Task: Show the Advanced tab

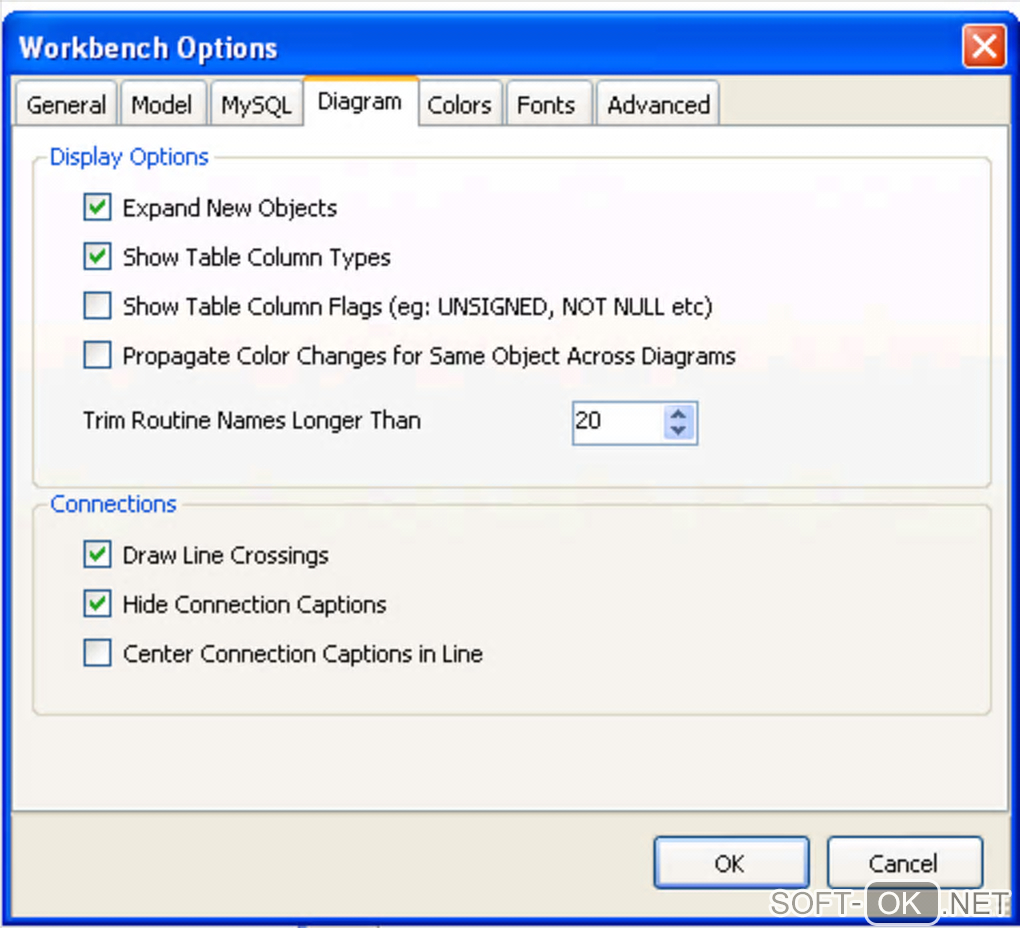Action: point(658,103)
